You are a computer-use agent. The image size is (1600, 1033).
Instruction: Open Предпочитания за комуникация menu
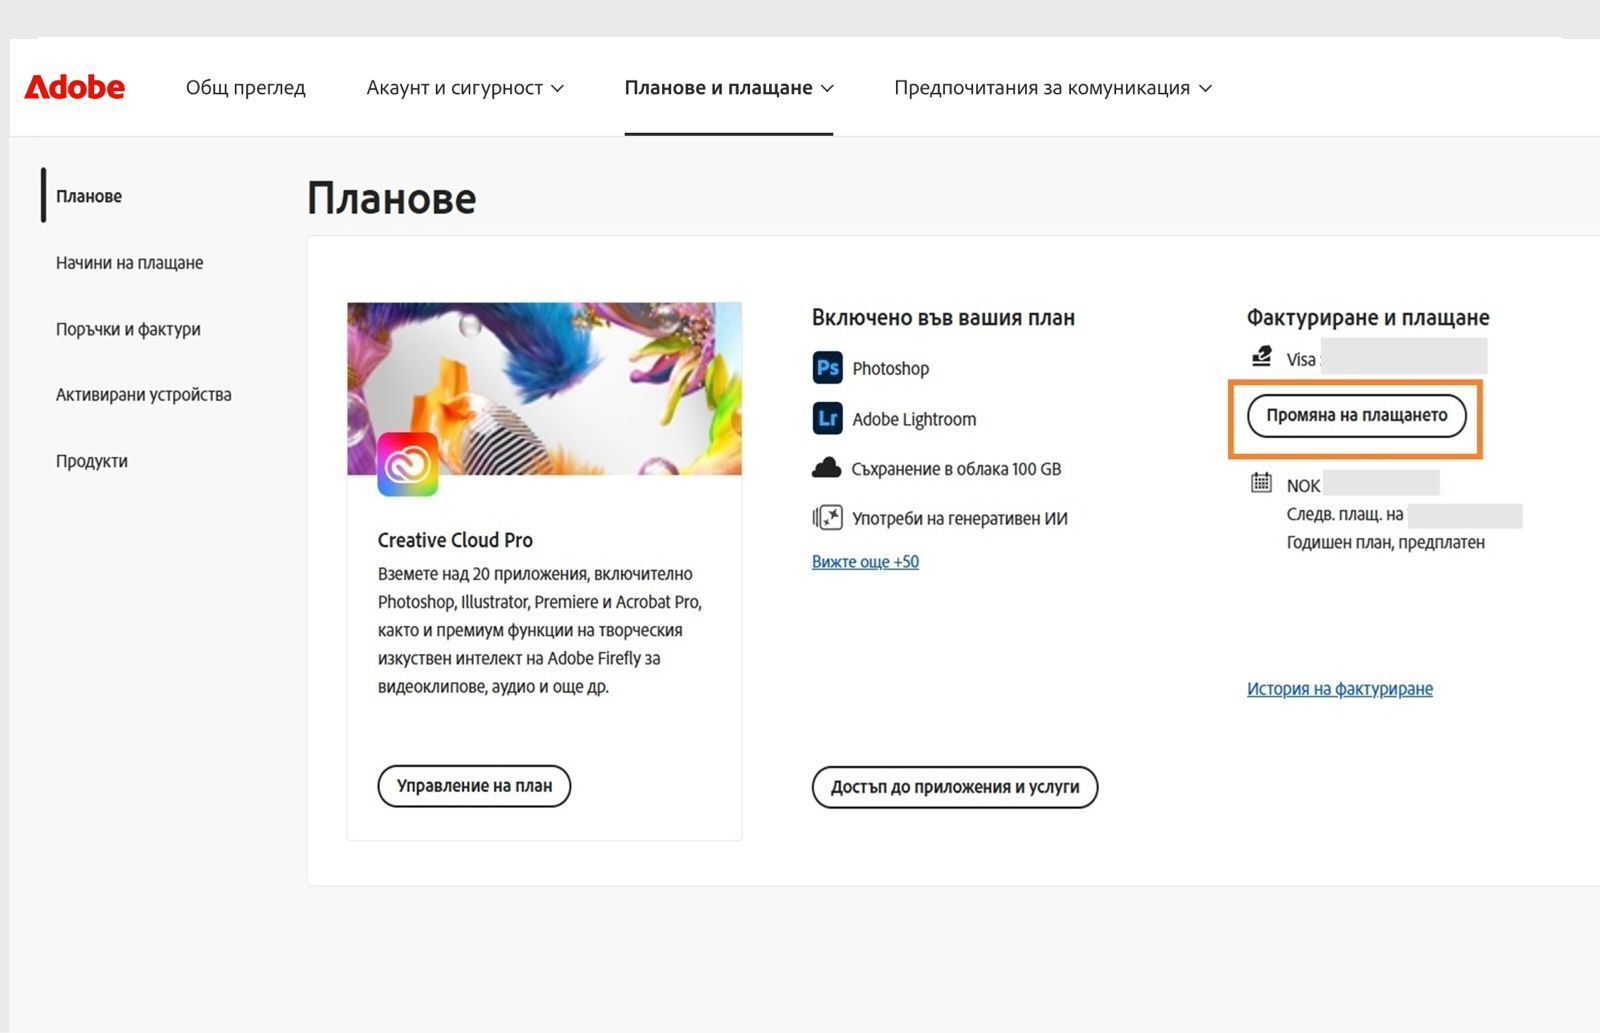pos(1053,88)
